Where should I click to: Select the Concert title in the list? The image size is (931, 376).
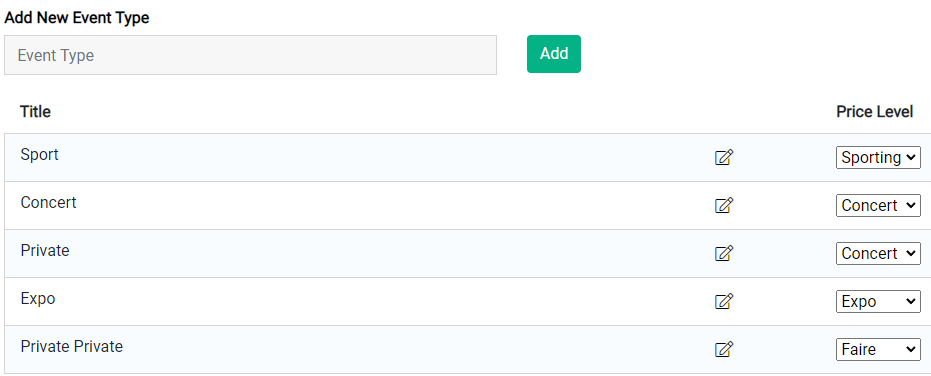pyautogui.click(x=49, y=203)
